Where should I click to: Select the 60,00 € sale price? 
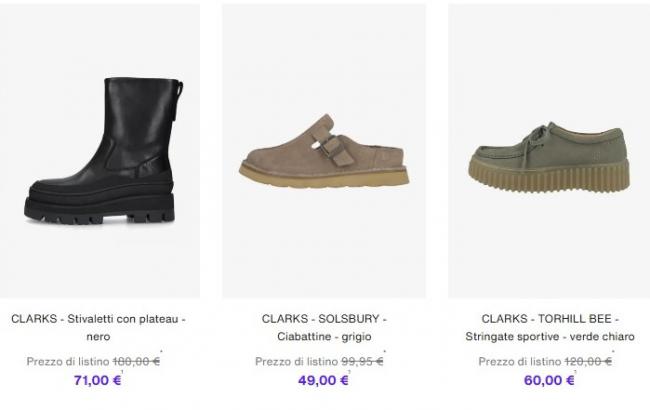[548, 379]
